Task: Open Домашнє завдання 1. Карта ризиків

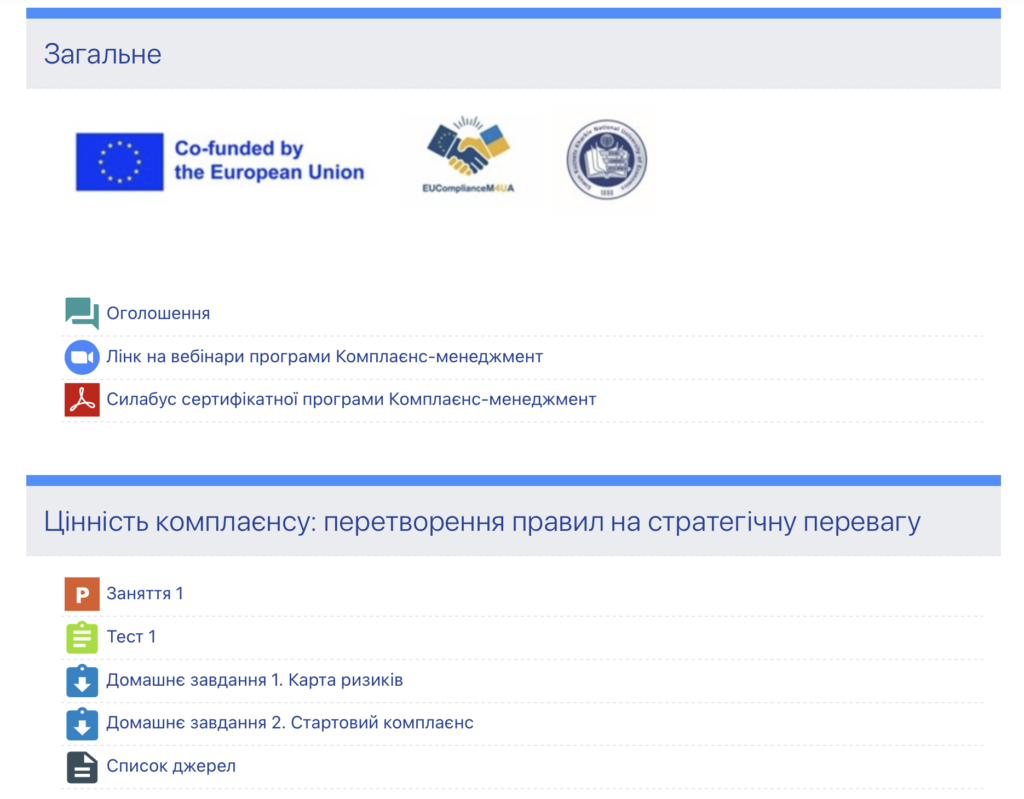Action: point(254,681)
